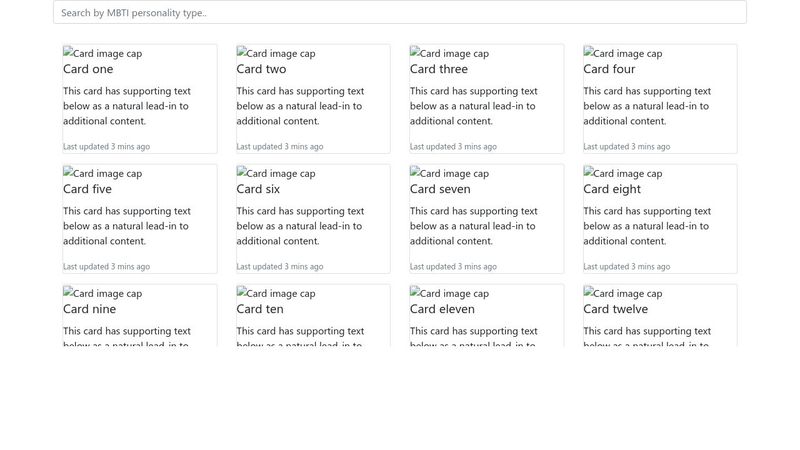
Task: Click the "Card twelve" heading
Action: click(616, 310)
